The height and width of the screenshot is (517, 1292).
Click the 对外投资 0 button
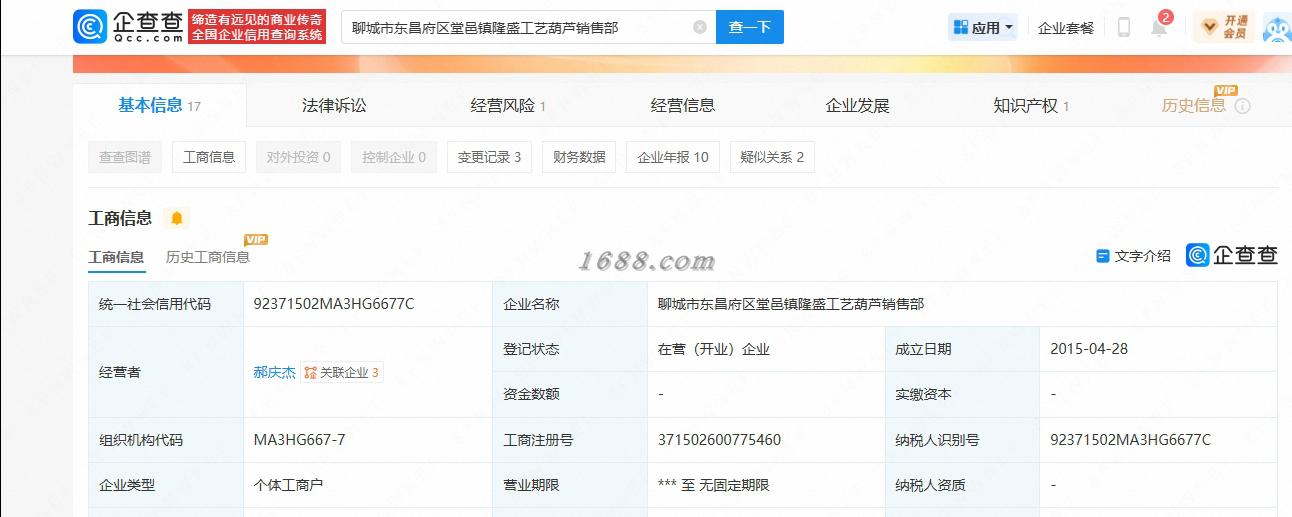298,157
